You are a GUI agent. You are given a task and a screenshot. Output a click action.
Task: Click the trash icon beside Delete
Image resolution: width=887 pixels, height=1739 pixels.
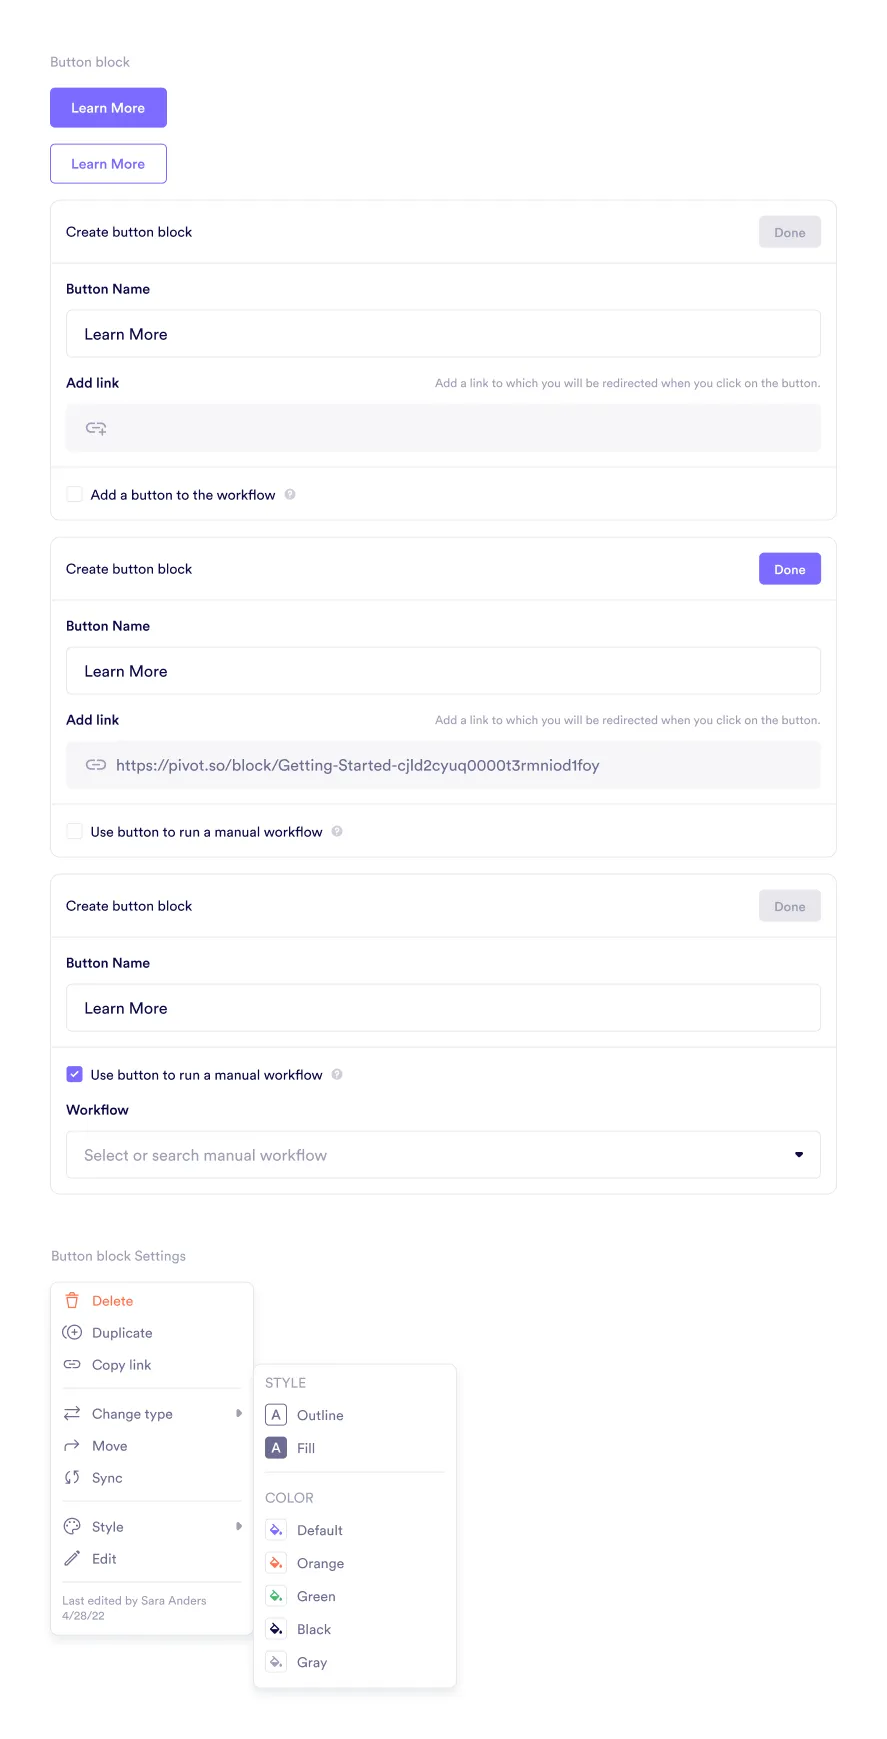[x=72, y=1301]
